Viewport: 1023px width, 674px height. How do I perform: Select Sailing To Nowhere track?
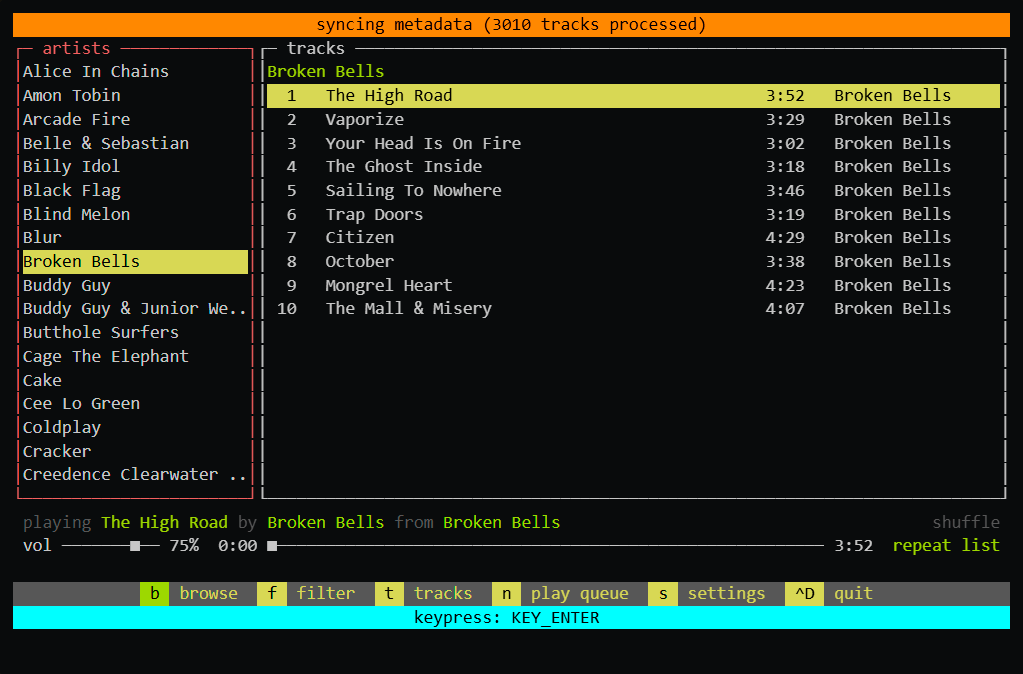(x=633, y=191)
